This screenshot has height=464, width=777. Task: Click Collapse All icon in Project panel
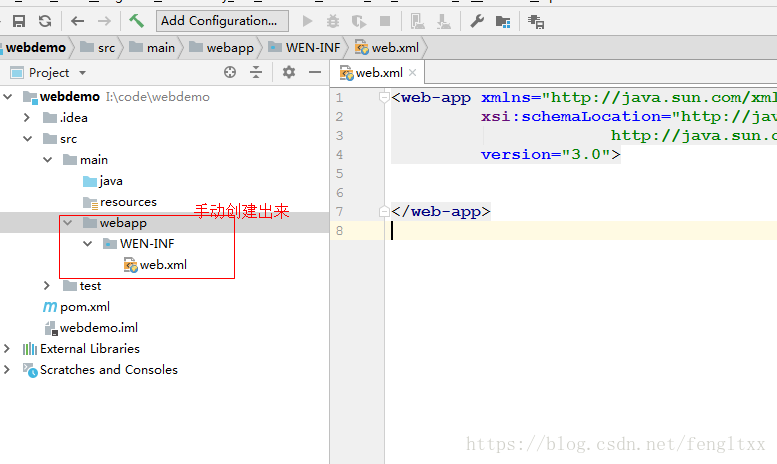(256, 72)
